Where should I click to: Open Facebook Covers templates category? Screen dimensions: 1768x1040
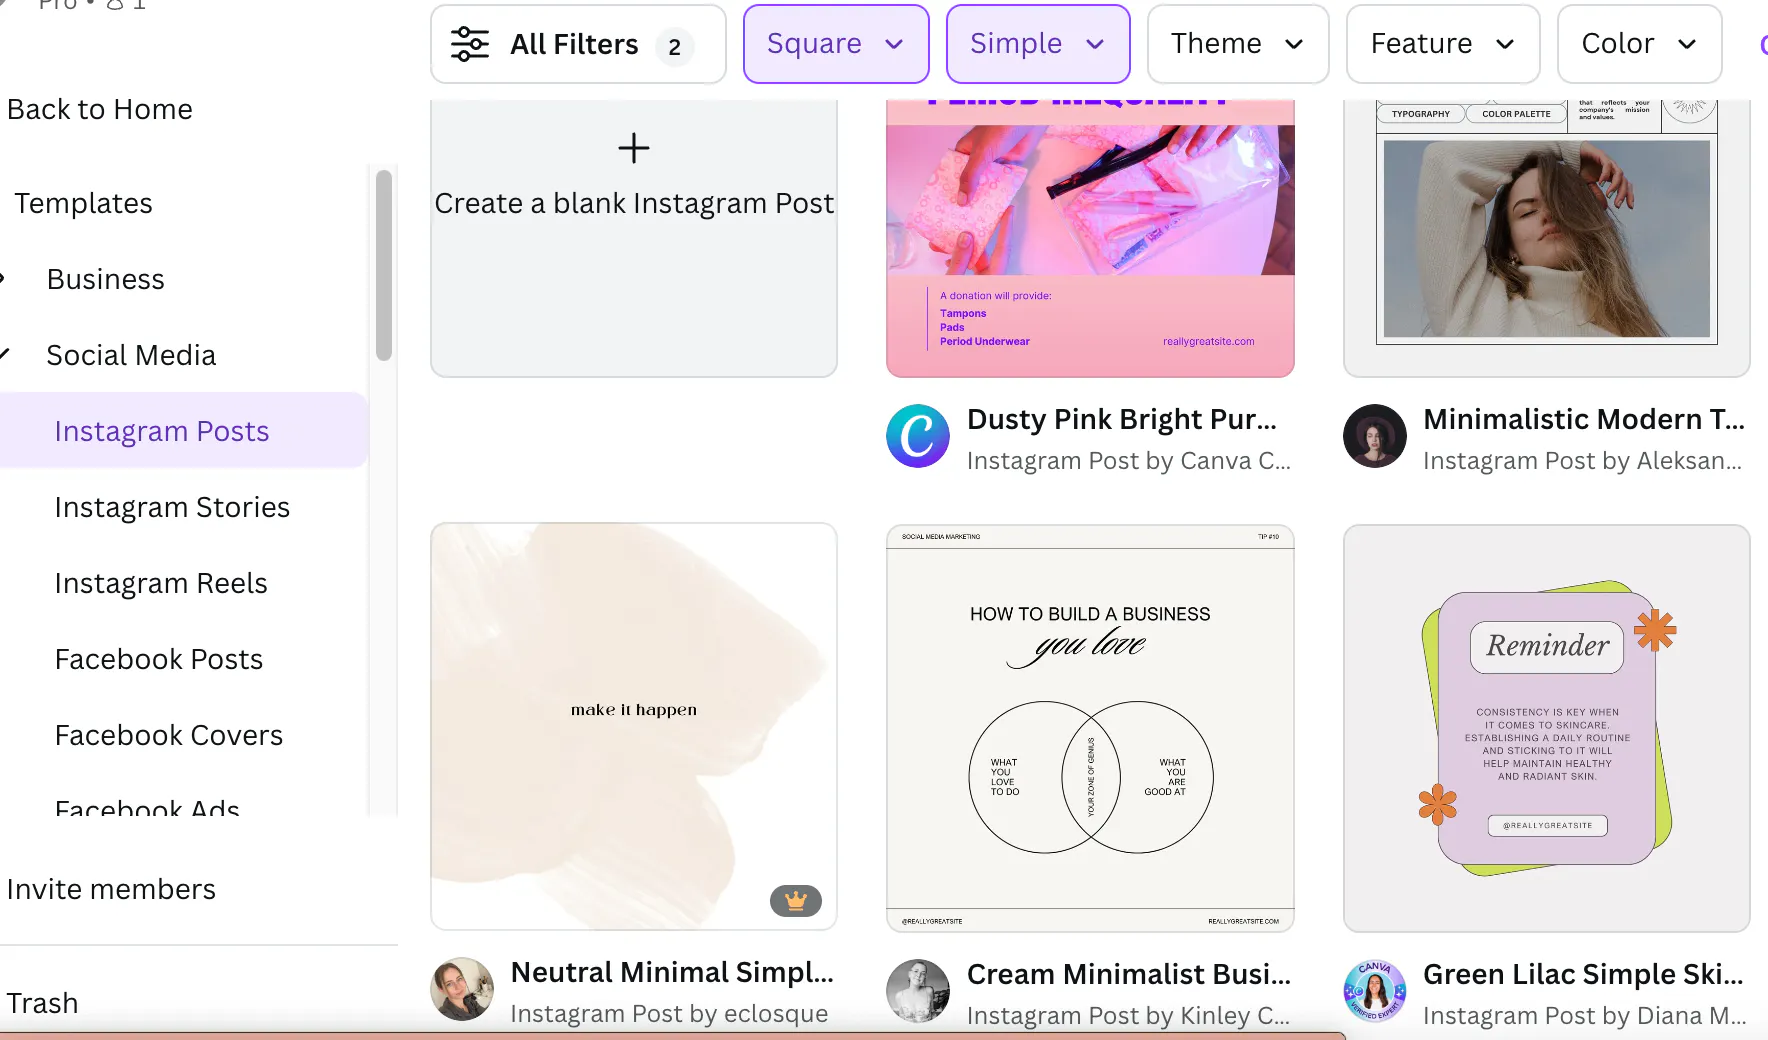[169, 735]
